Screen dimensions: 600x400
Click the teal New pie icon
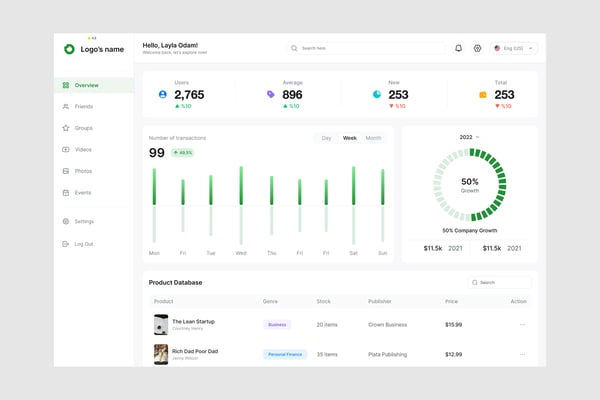click(x=377, y=94)
